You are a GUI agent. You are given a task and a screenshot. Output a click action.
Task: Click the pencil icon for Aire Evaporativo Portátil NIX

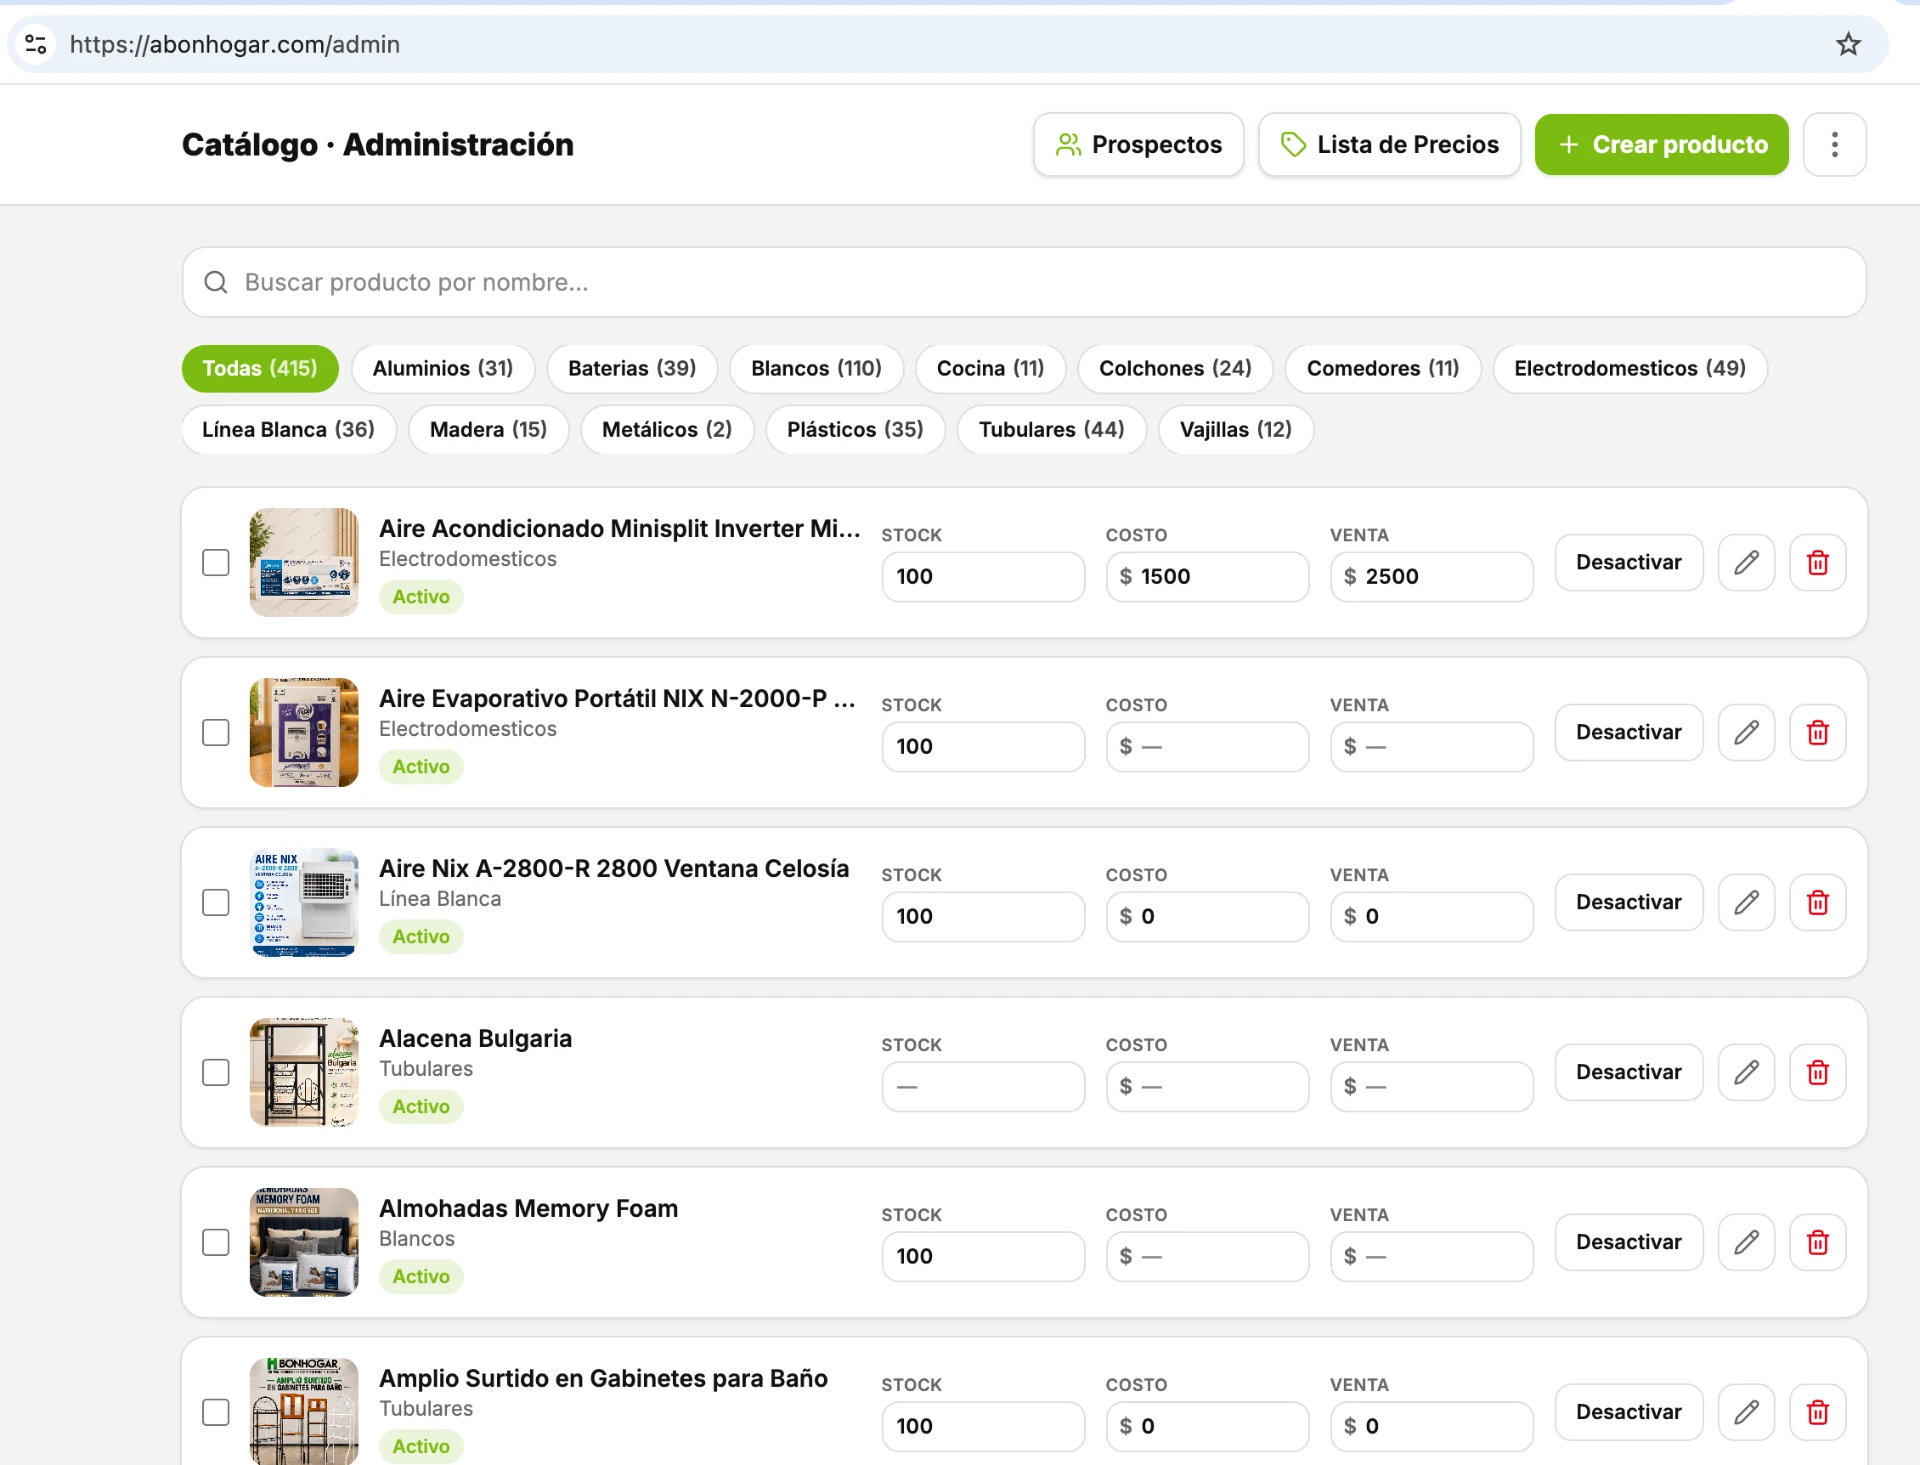click(x=1746, y=732)
